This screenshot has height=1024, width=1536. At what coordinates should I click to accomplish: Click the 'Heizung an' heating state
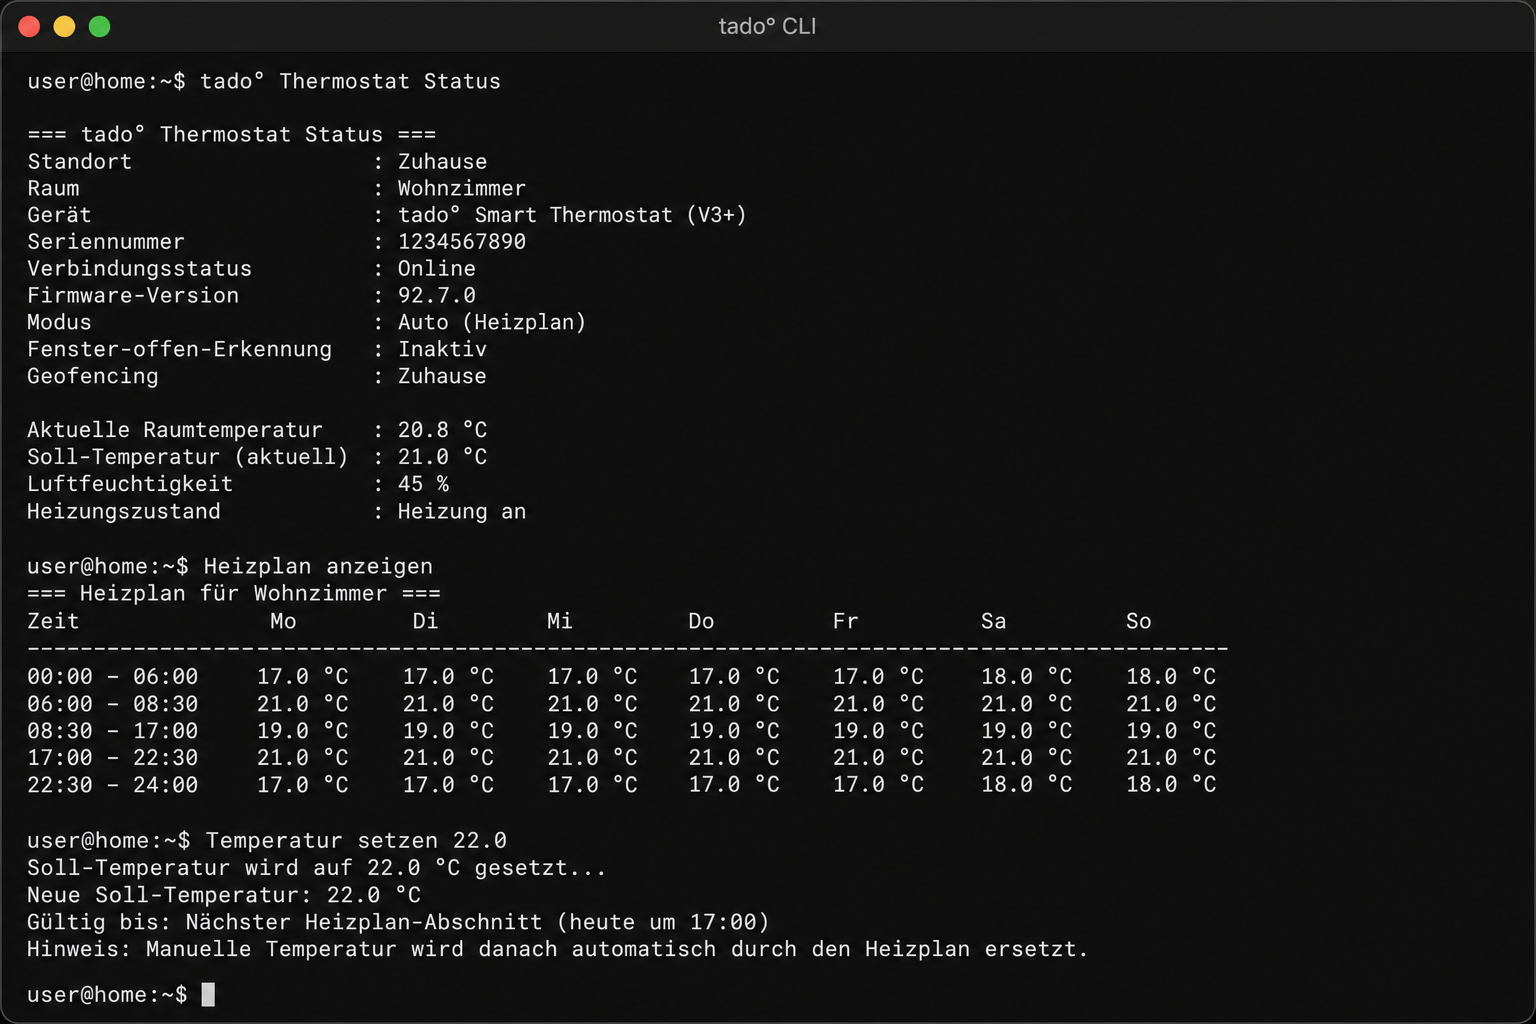(x=461, y=512)
